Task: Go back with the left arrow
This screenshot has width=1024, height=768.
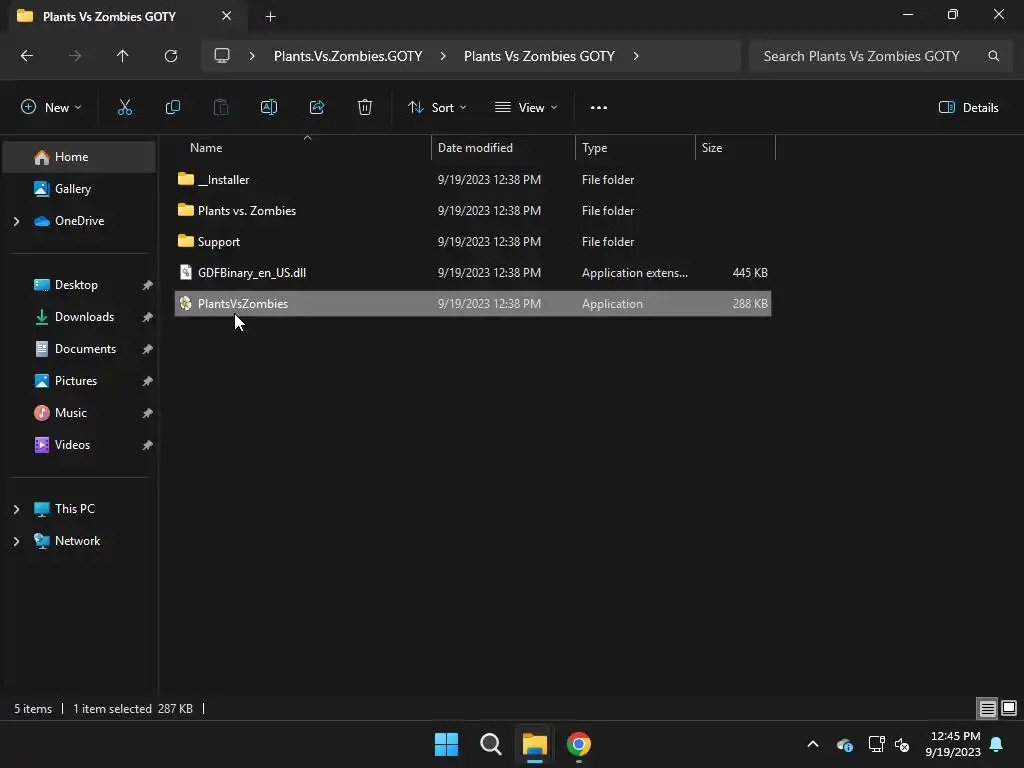Action: point(27,56)
